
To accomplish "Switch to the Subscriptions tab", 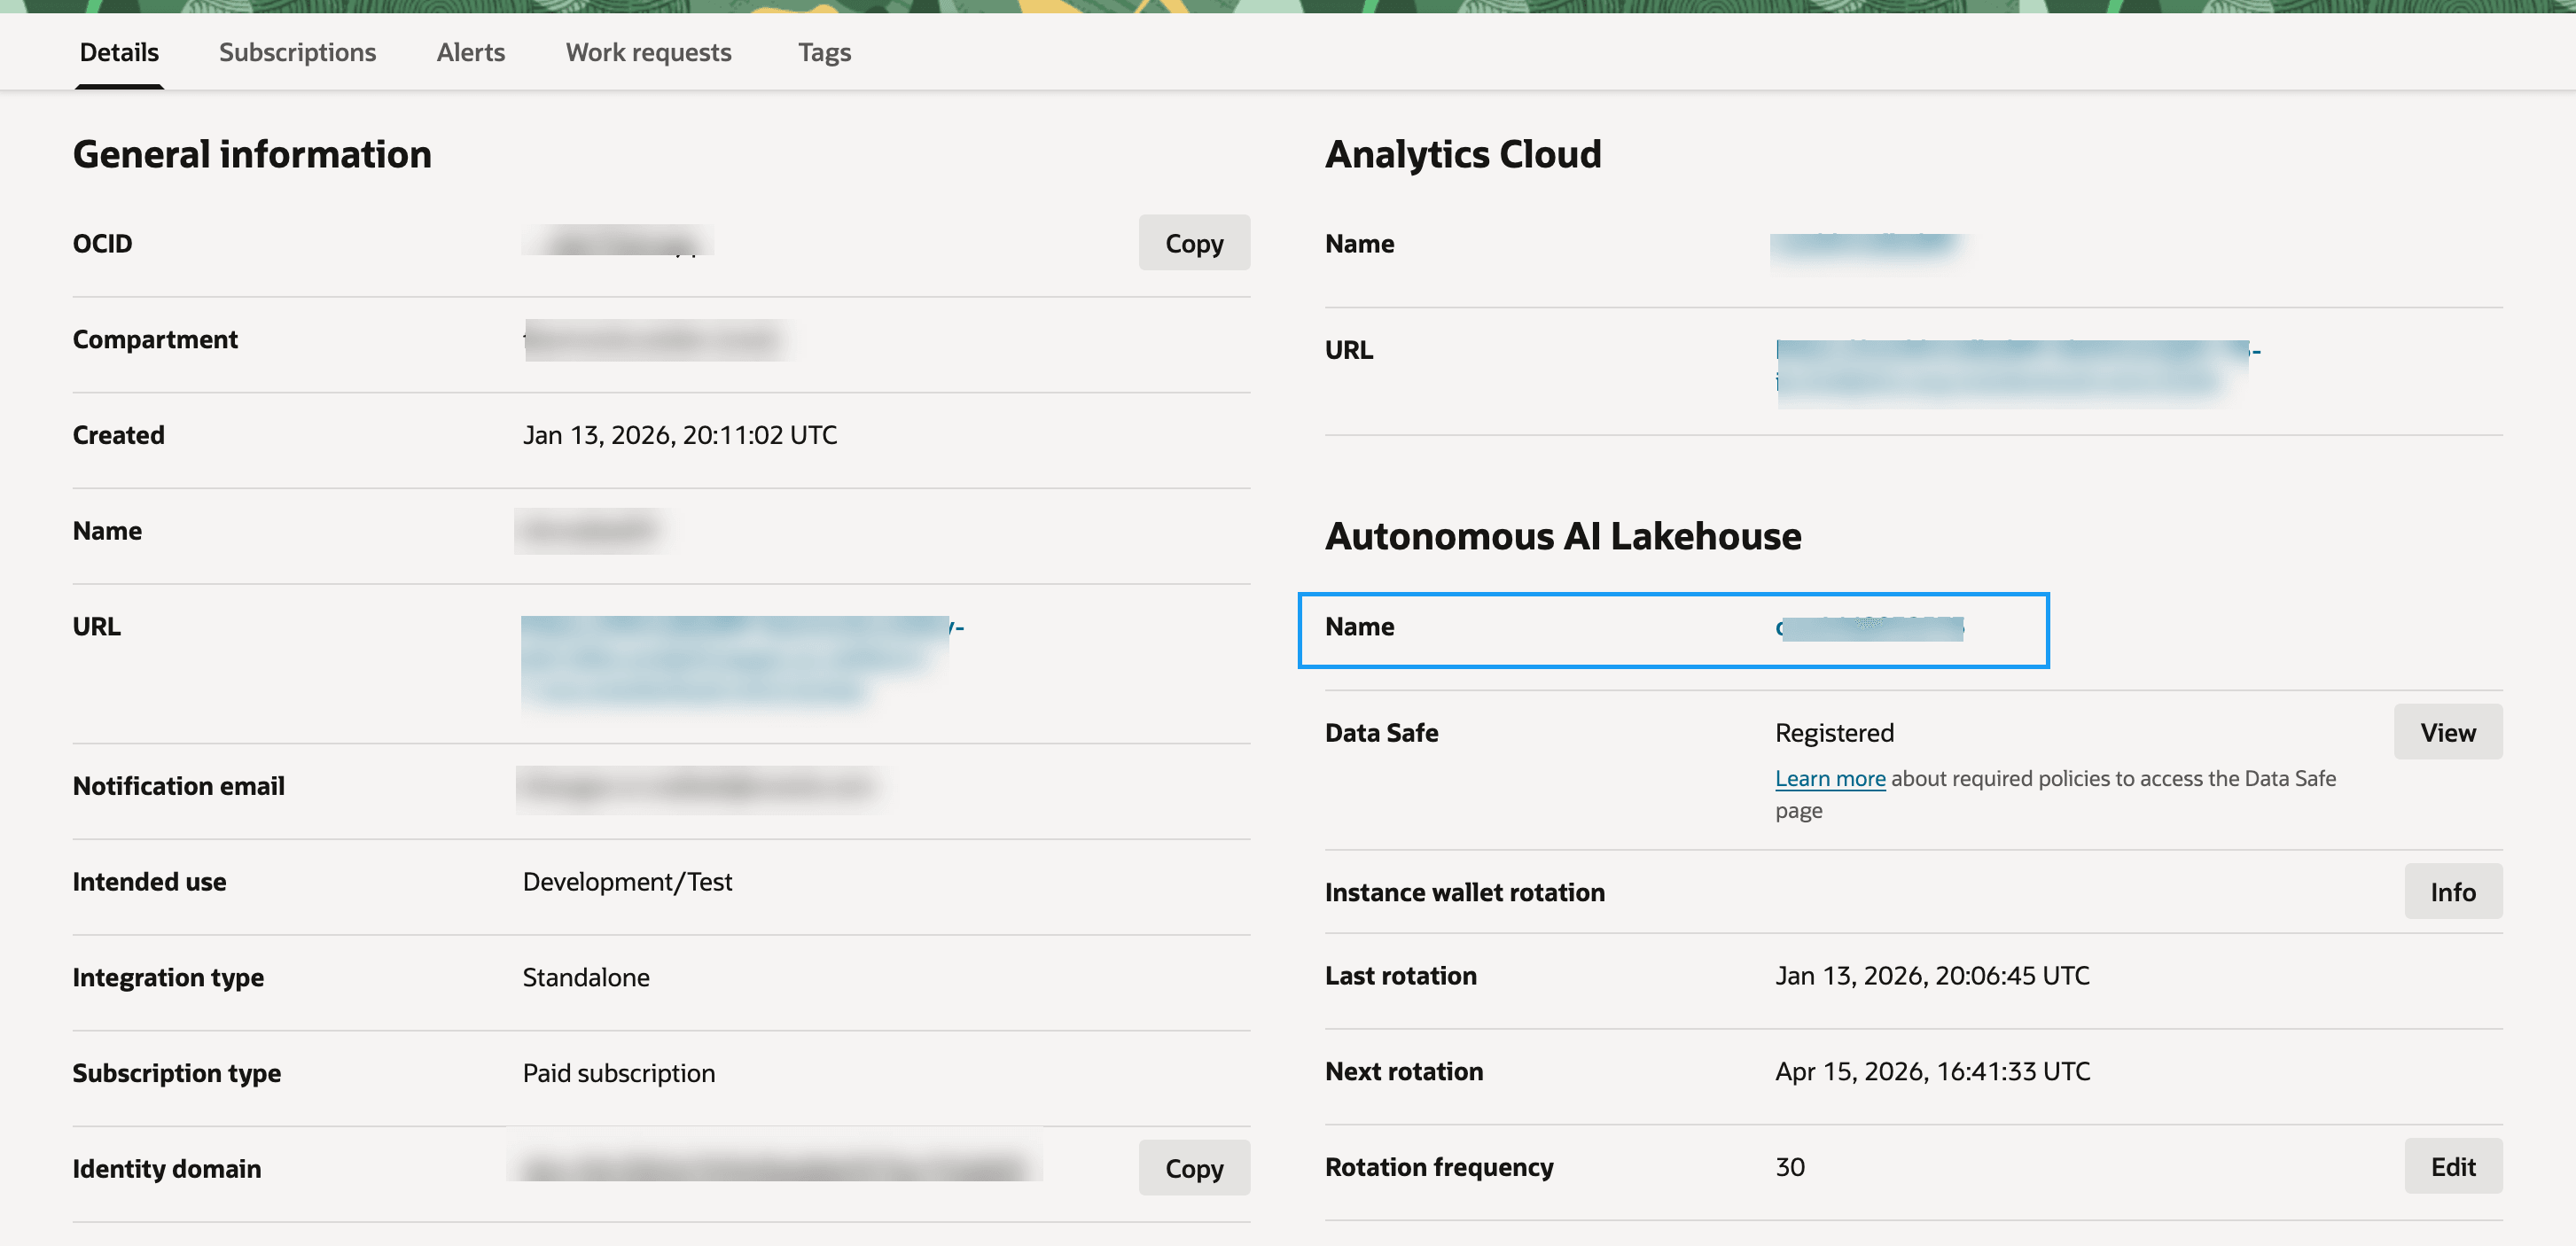I will pyautogui.click(x=296, y=52).
